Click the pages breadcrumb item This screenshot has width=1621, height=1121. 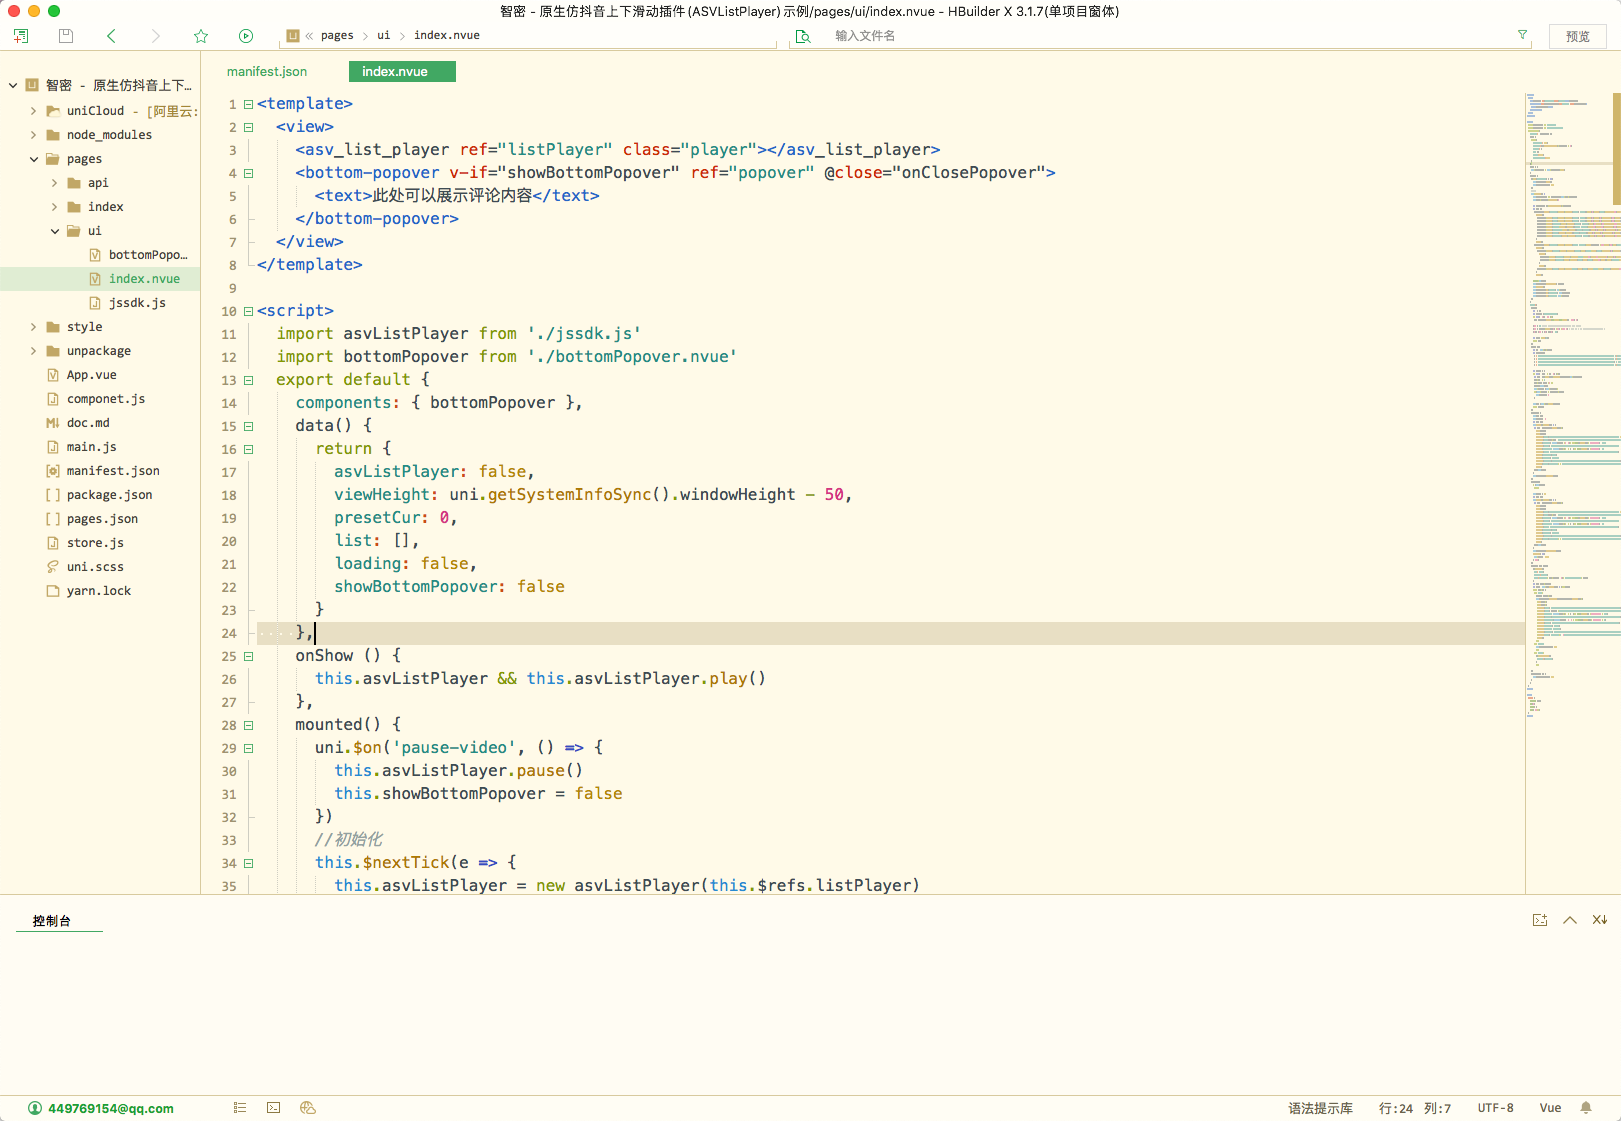(337, 36)
